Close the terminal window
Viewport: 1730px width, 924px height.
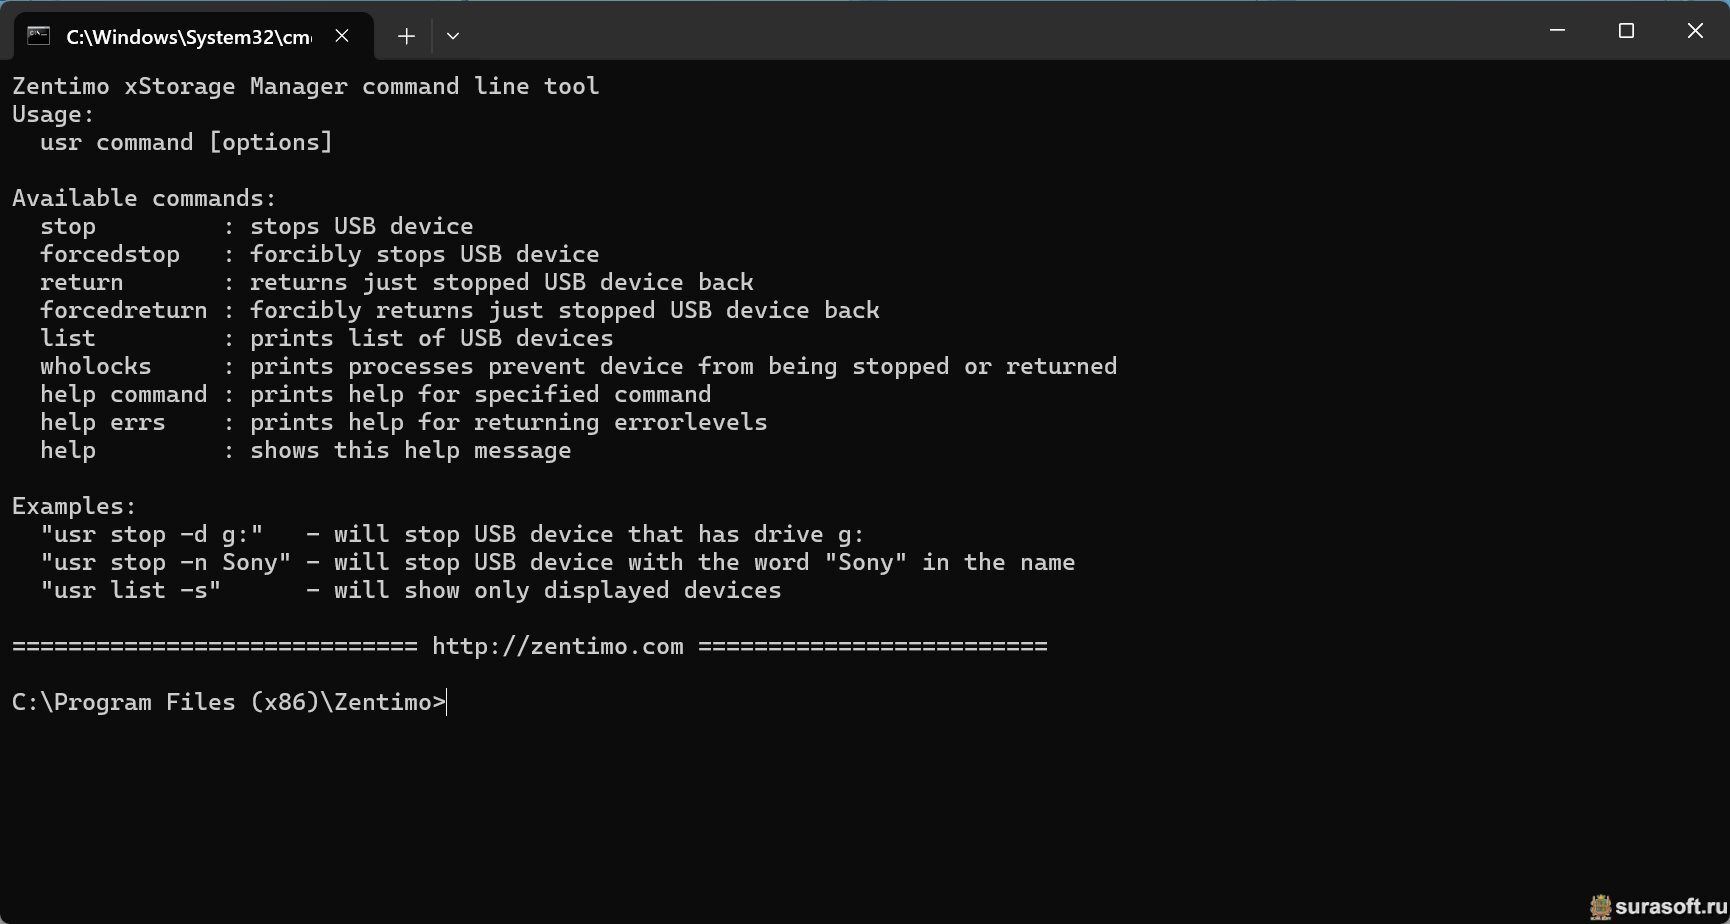(1695, 31)
